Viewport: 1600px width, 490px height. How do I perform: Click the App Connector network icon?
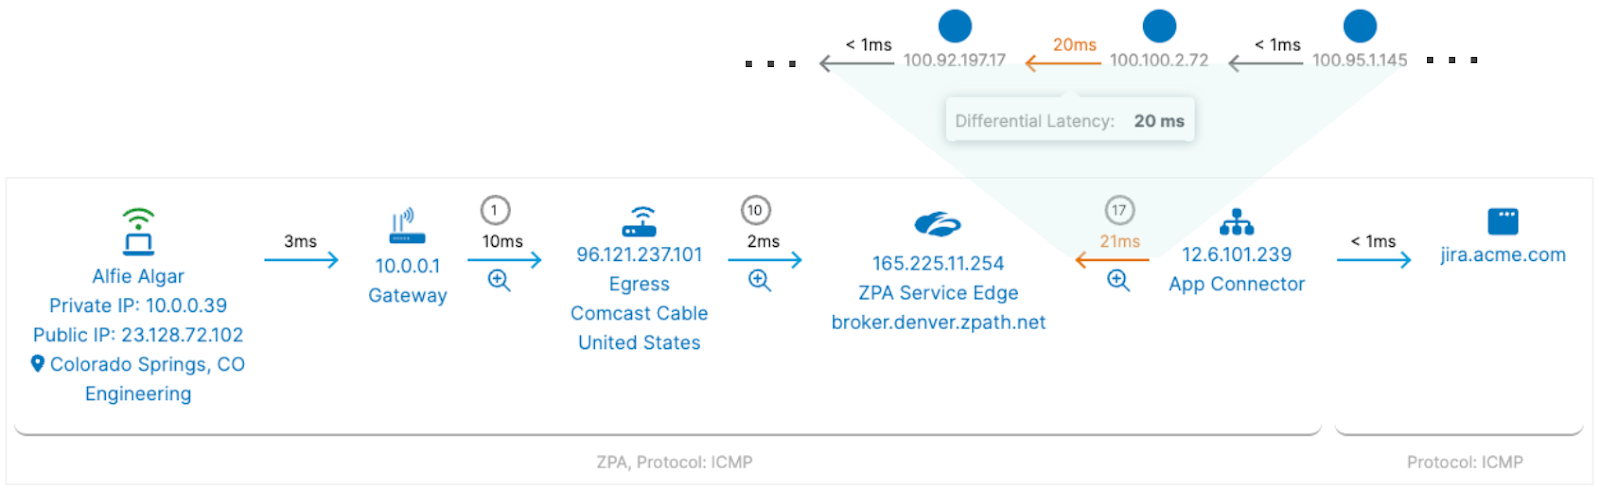pos(1236,222)
